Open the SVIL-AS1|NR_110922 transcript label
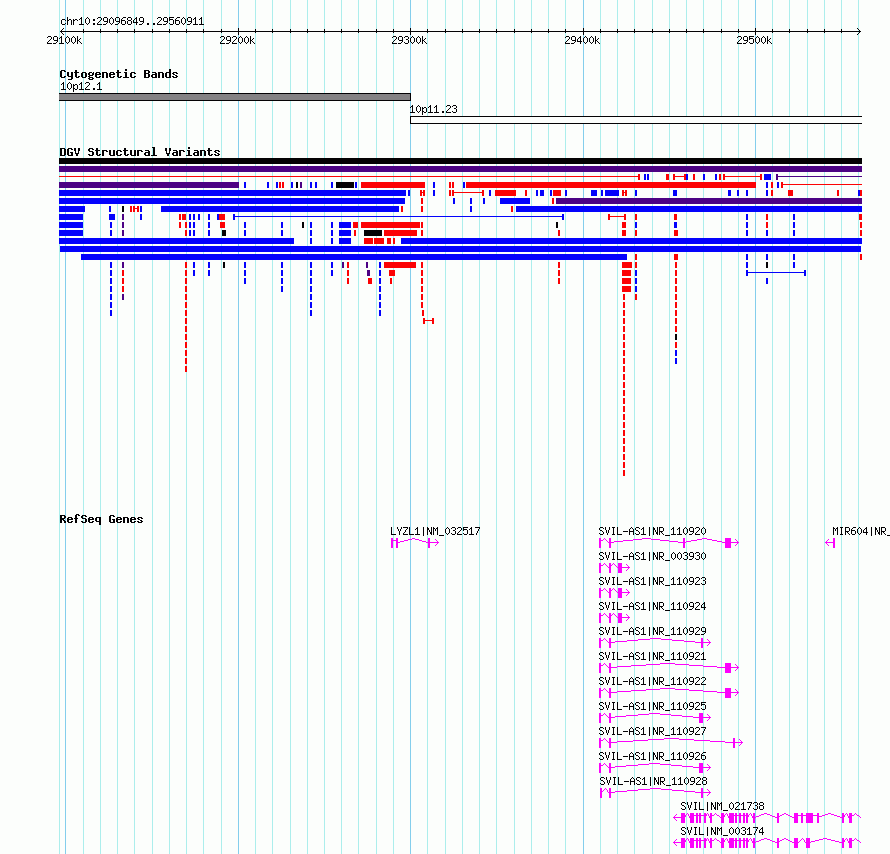890x854 pixels. click(x=652, y=681)
